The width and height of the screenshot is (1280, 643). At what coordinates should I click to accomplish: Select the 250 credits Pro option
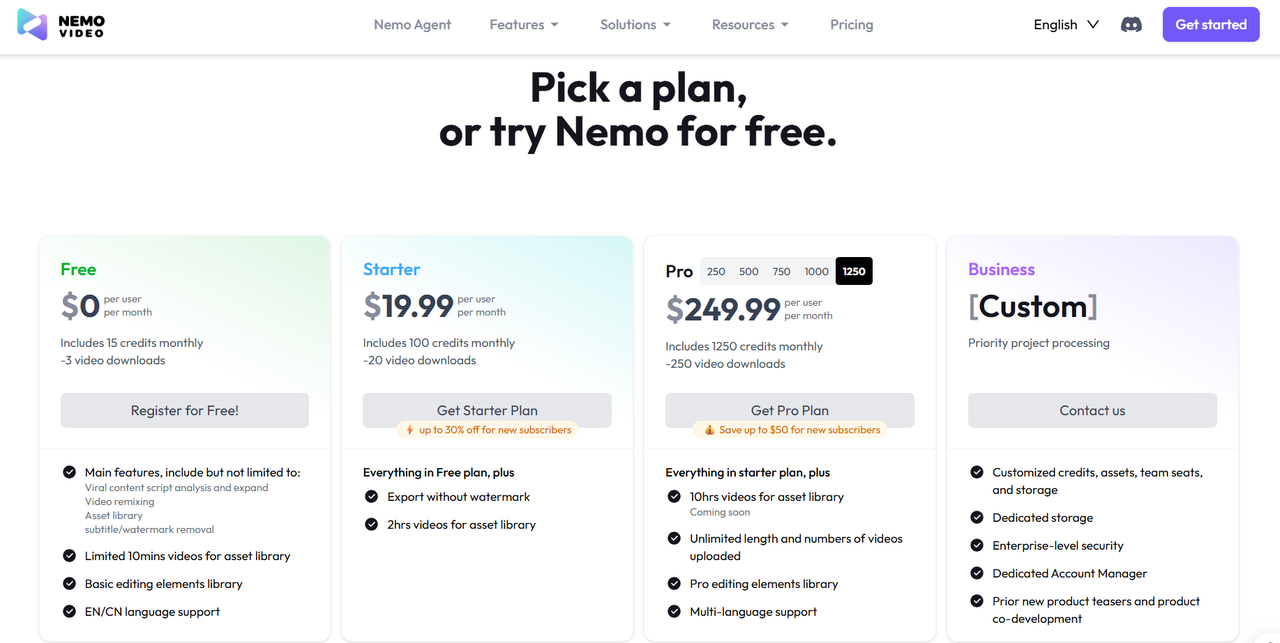pos(716,271)
